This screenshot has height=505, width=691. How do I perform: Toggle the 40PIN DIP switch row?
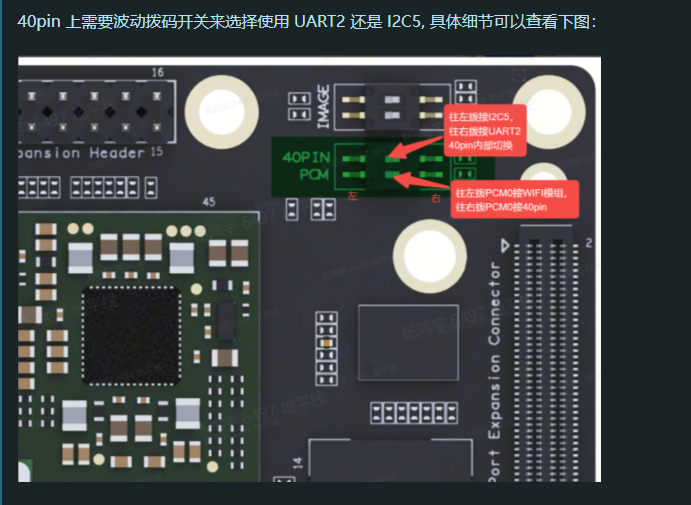392,158
